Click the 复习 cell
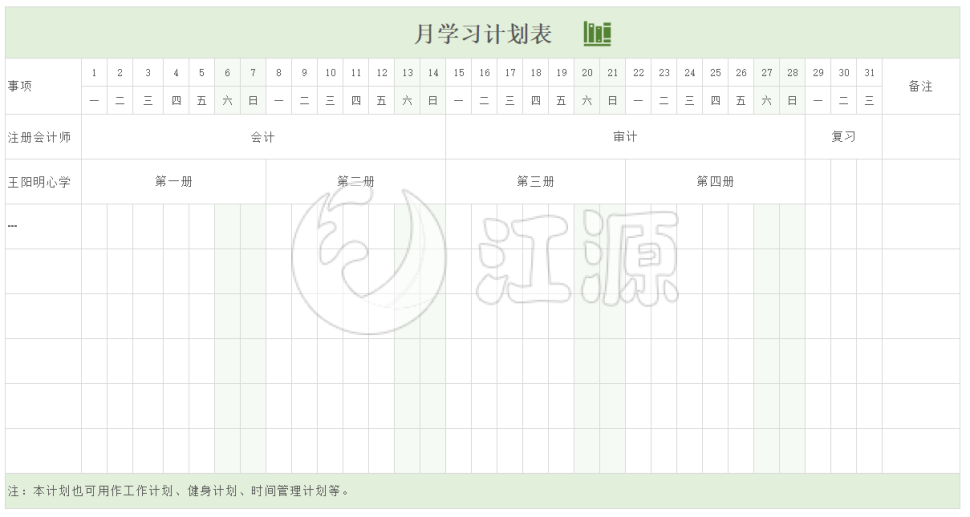Viewport: 970px width, 517px height. 843,137
